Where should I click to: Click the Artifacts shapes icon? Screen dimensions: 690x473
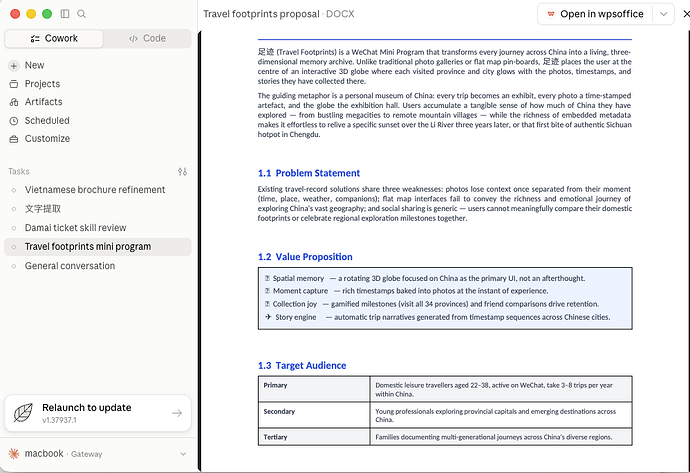[x=14, y=102]
